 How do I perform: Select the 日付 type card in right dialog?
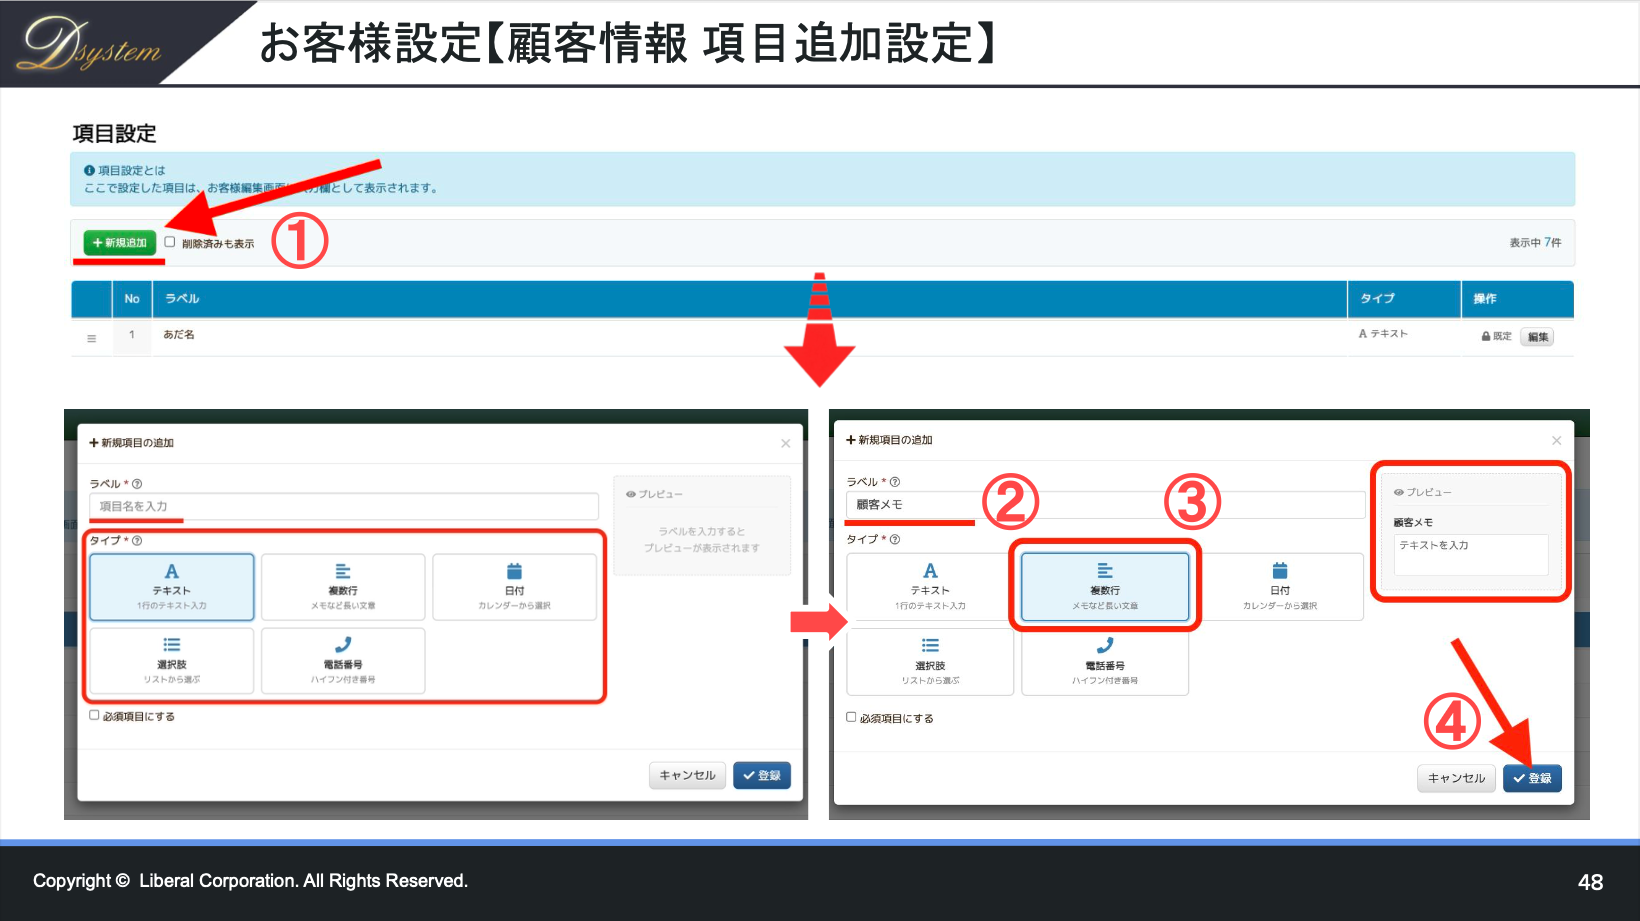1280,587
